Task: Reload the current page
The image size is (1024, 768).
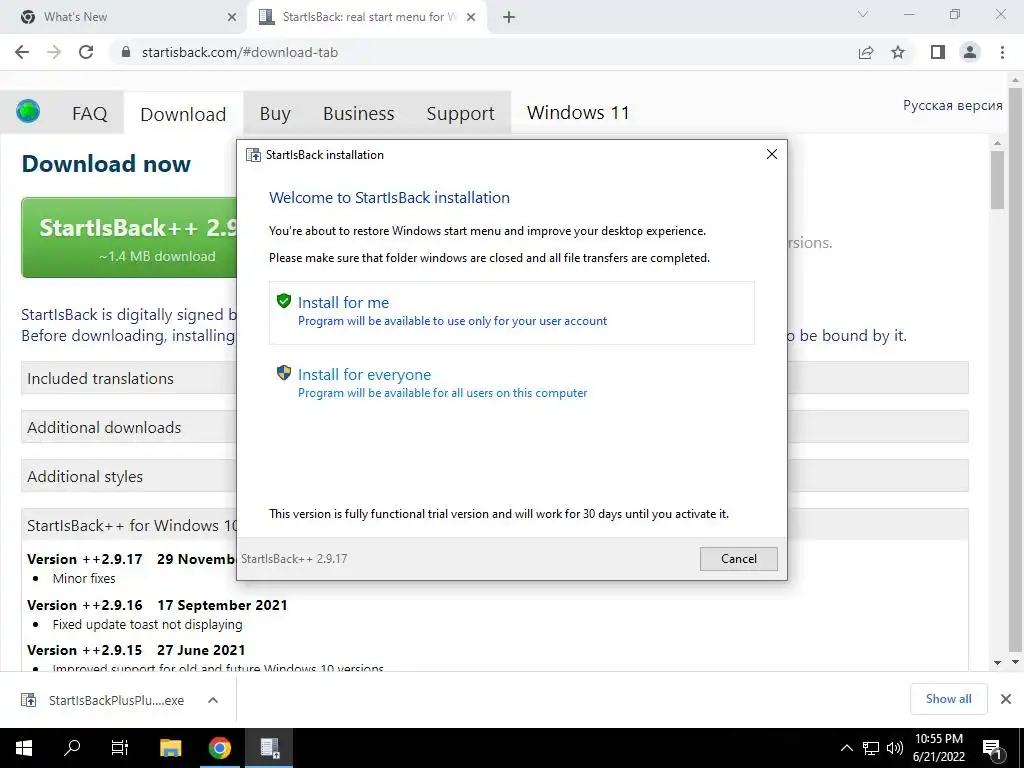Action: pos(86,52)
